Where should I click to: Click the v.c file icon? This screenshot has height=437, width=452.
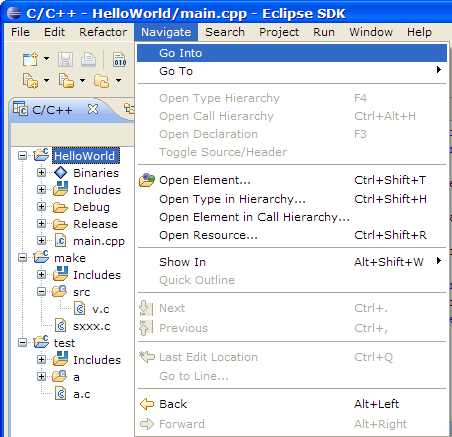[80, 309]
